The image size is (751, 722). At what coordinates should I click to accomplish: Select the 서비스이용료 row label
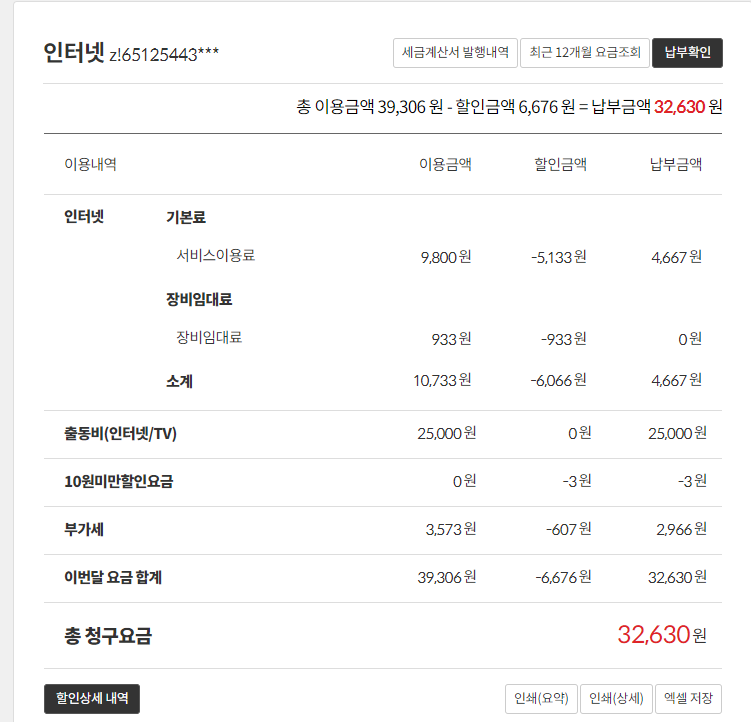pyautogui.click(x=216, y=255)
